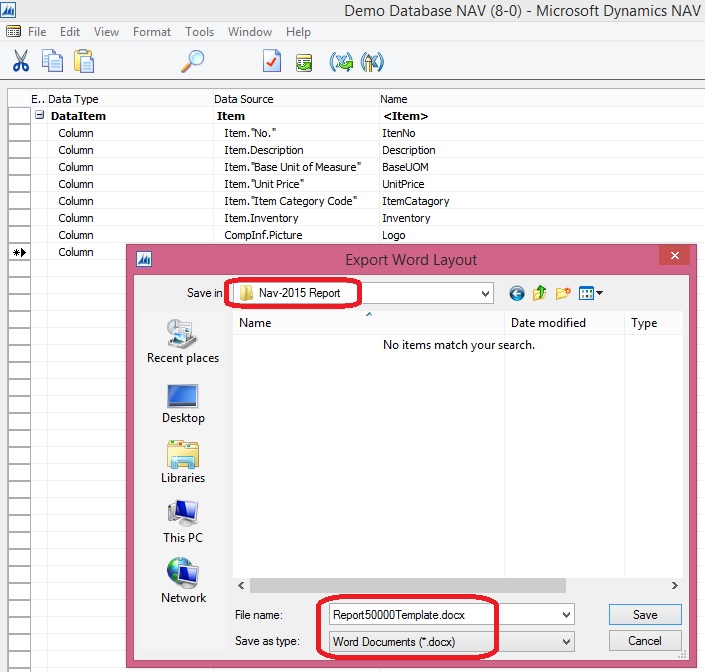
Task: Click the Cancel button
Action: tap(645, 640)
